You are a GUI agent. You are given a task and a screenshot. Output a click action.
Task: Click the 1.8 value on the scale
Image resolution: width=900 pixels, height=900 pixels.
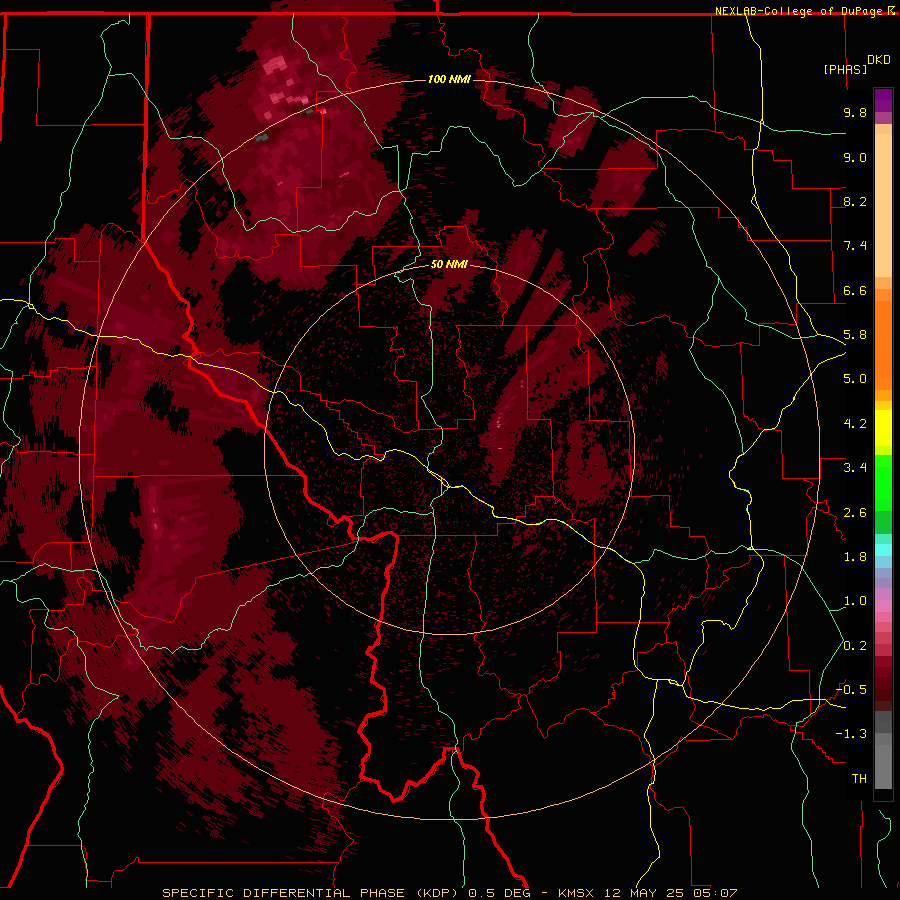[x=855, y=557]
